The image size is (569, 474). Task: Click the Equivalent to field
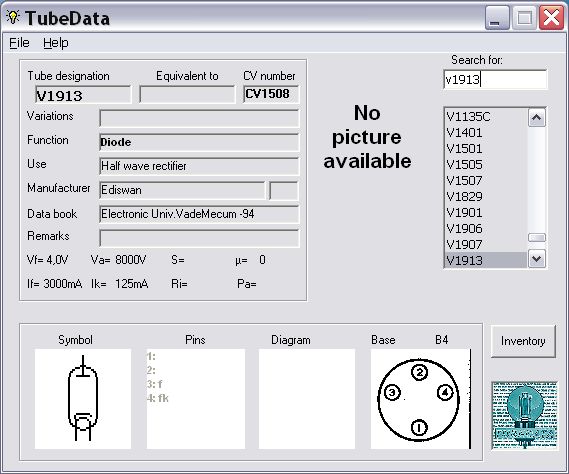click(187, 95)
